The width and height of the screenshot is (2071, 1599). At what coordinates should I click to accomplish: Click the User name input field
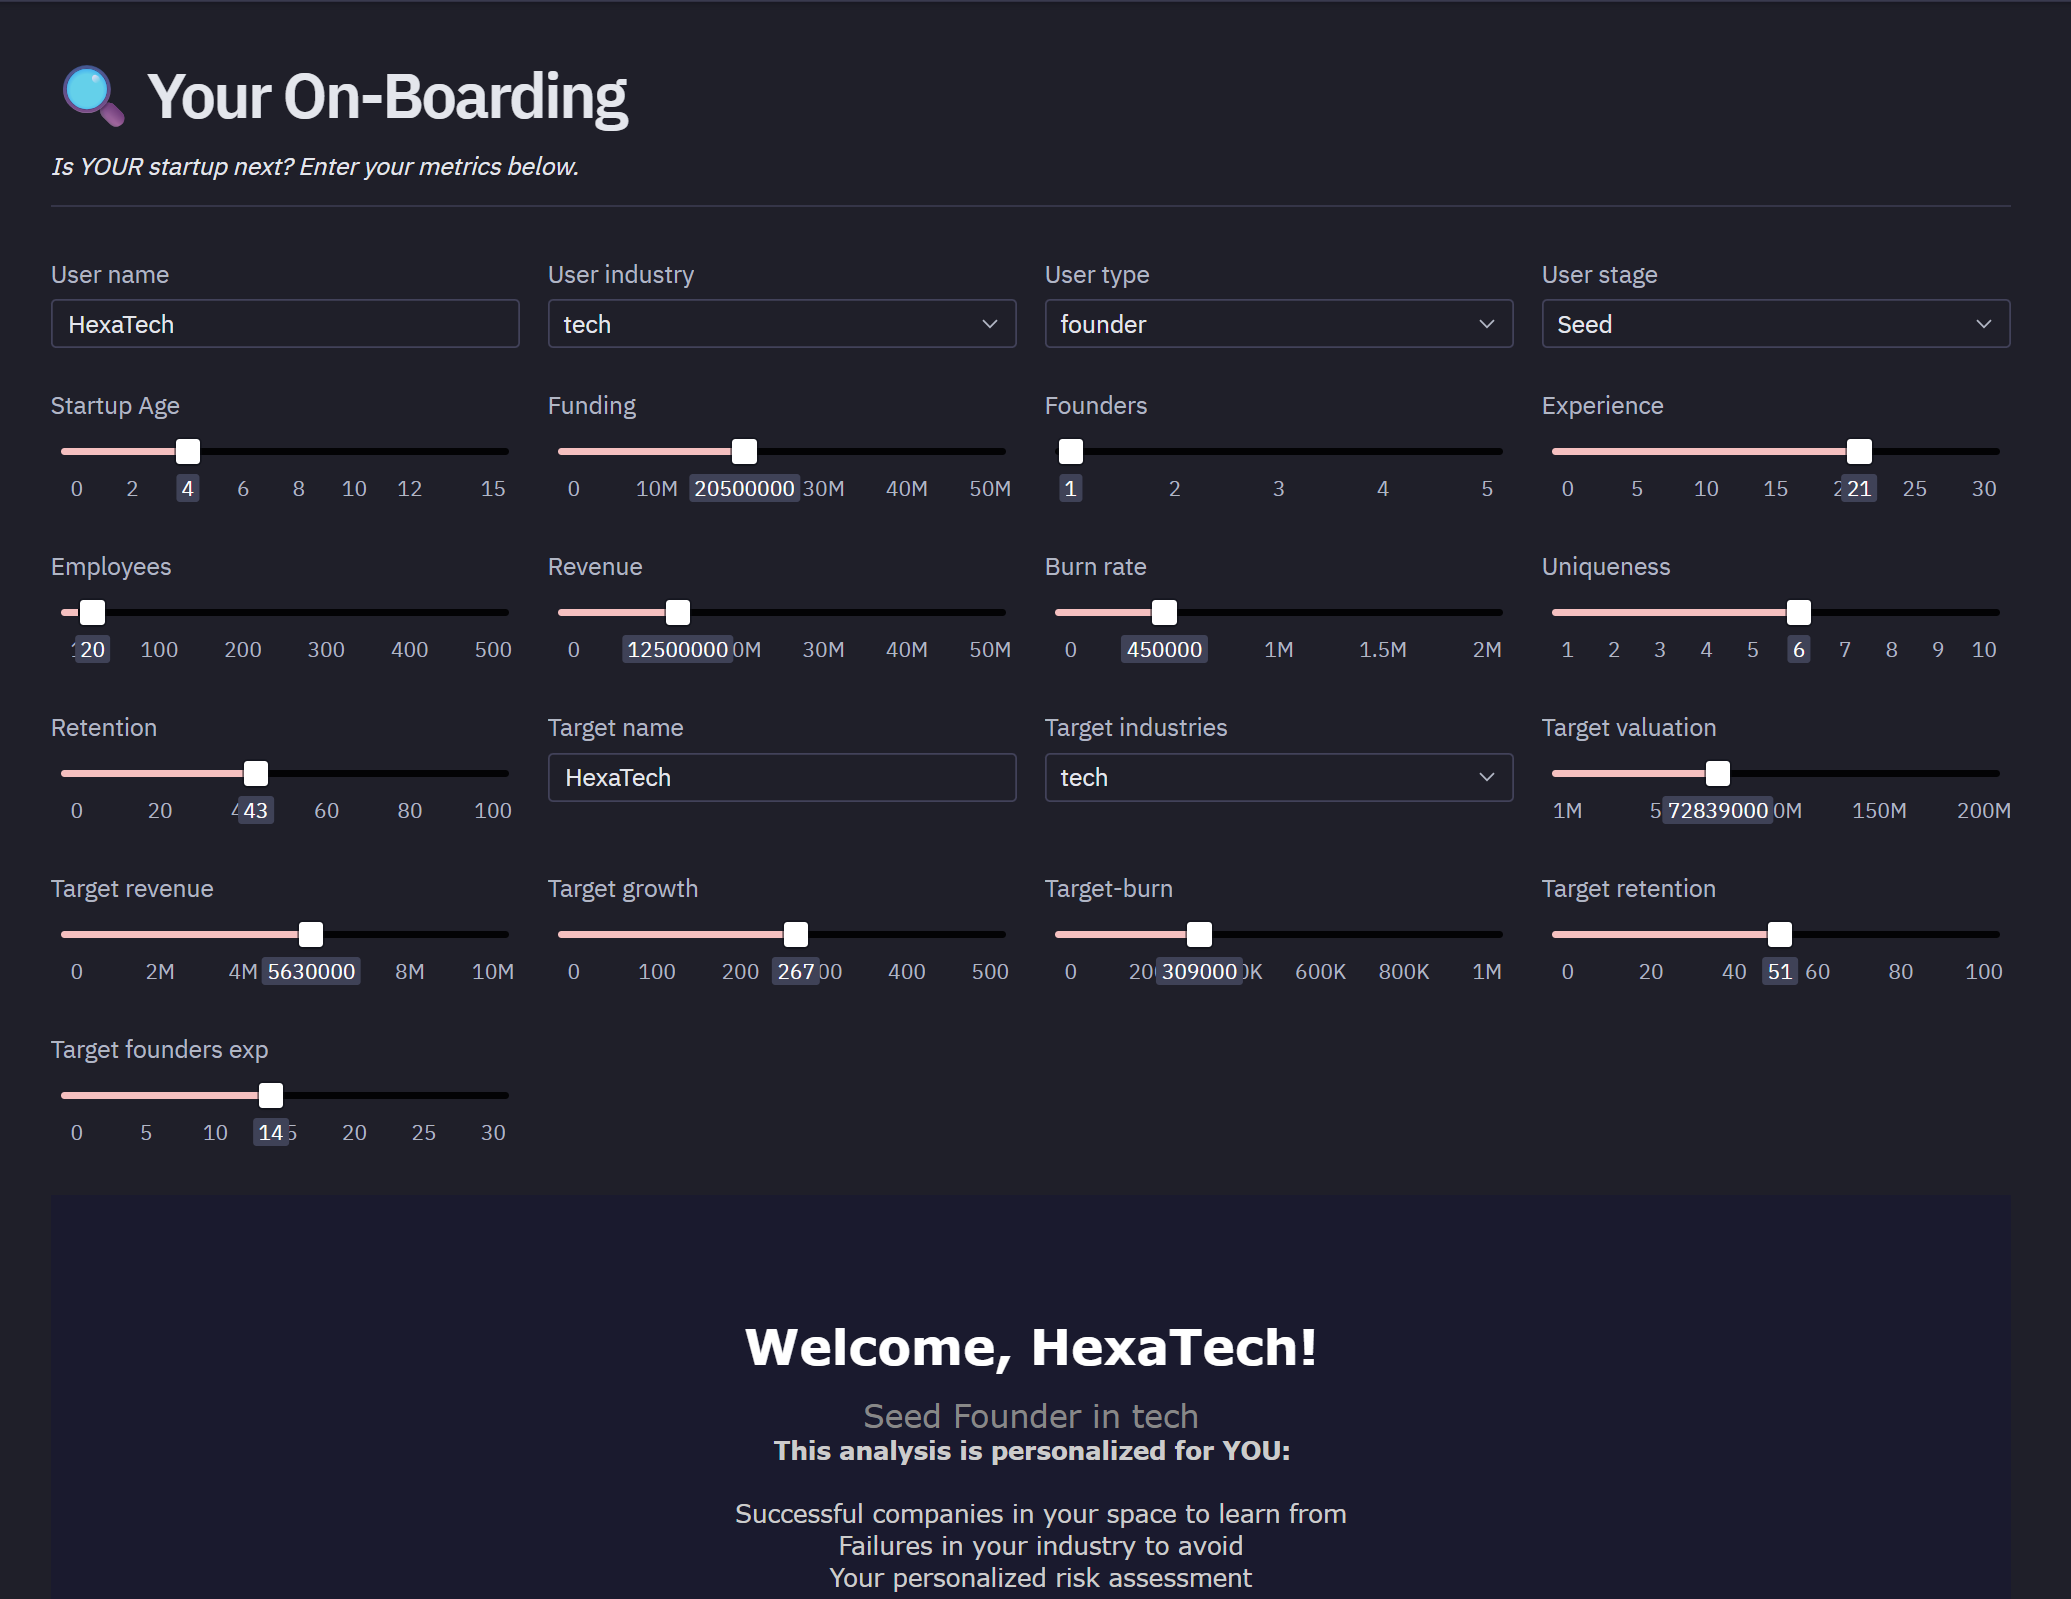point(285,324)
